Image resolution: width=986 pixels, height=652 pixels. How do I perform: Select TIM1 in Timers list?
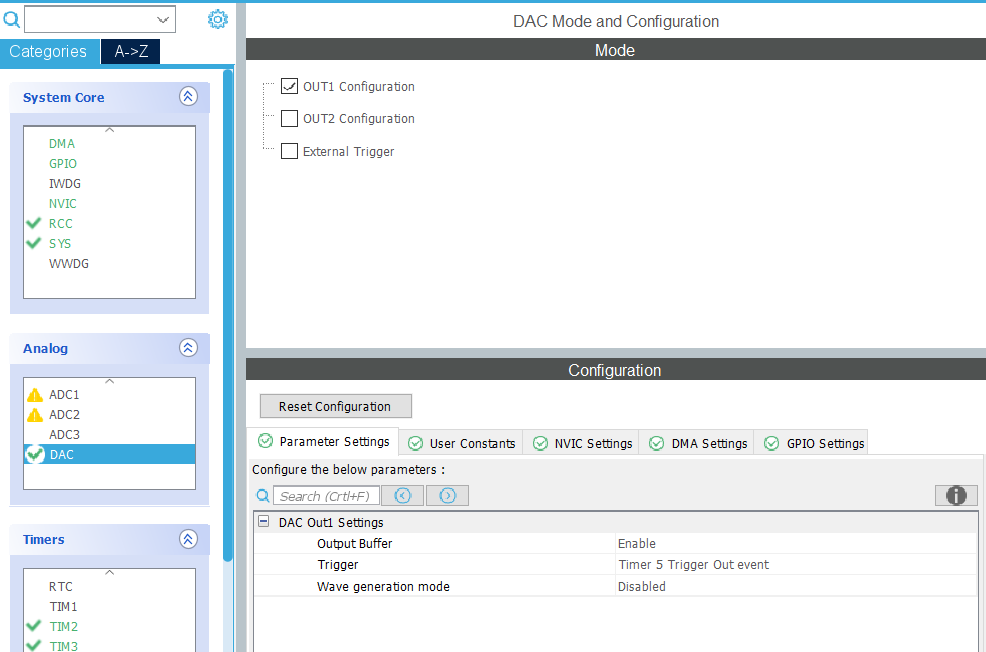tap(63, 607)
